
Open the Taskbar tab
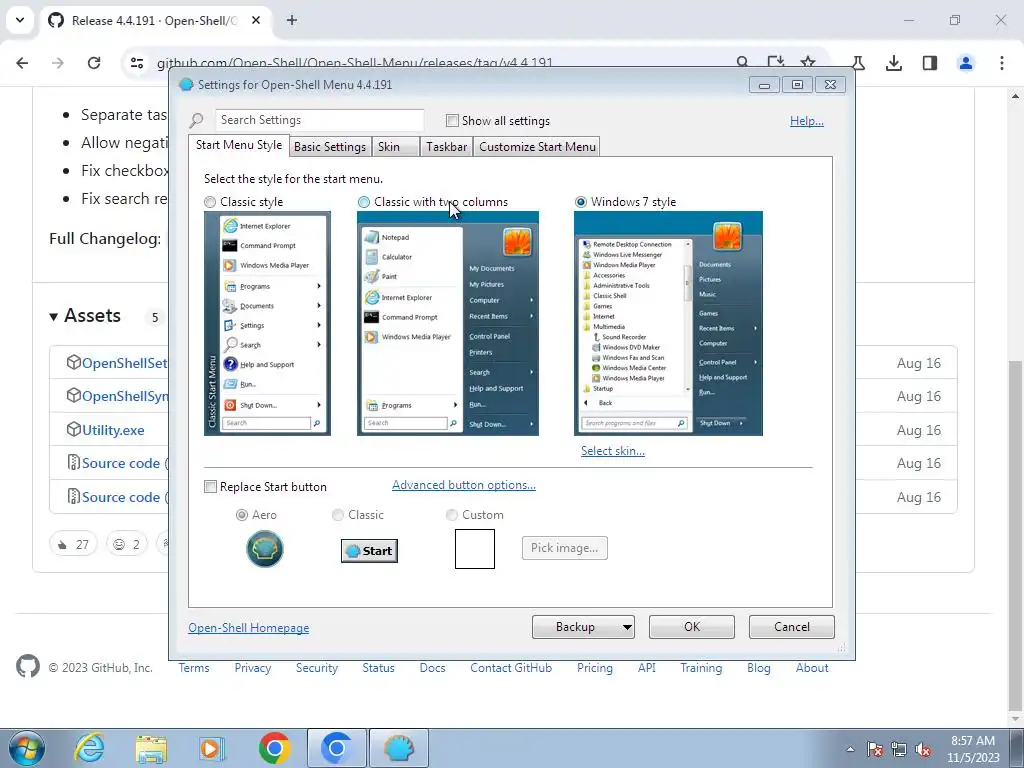pyautogui.click(x=447, y=147)
